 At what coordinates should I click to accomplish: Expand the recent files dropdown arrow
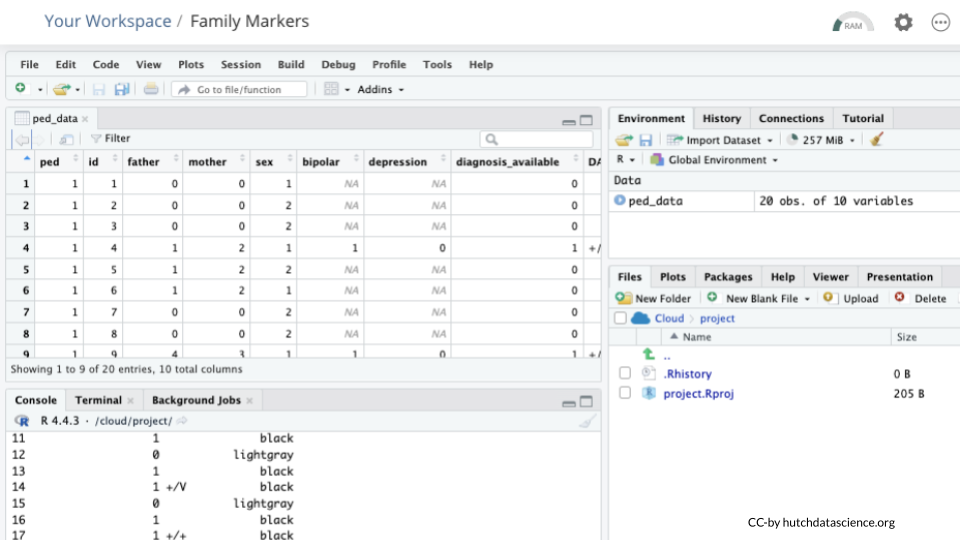point(78,89)
